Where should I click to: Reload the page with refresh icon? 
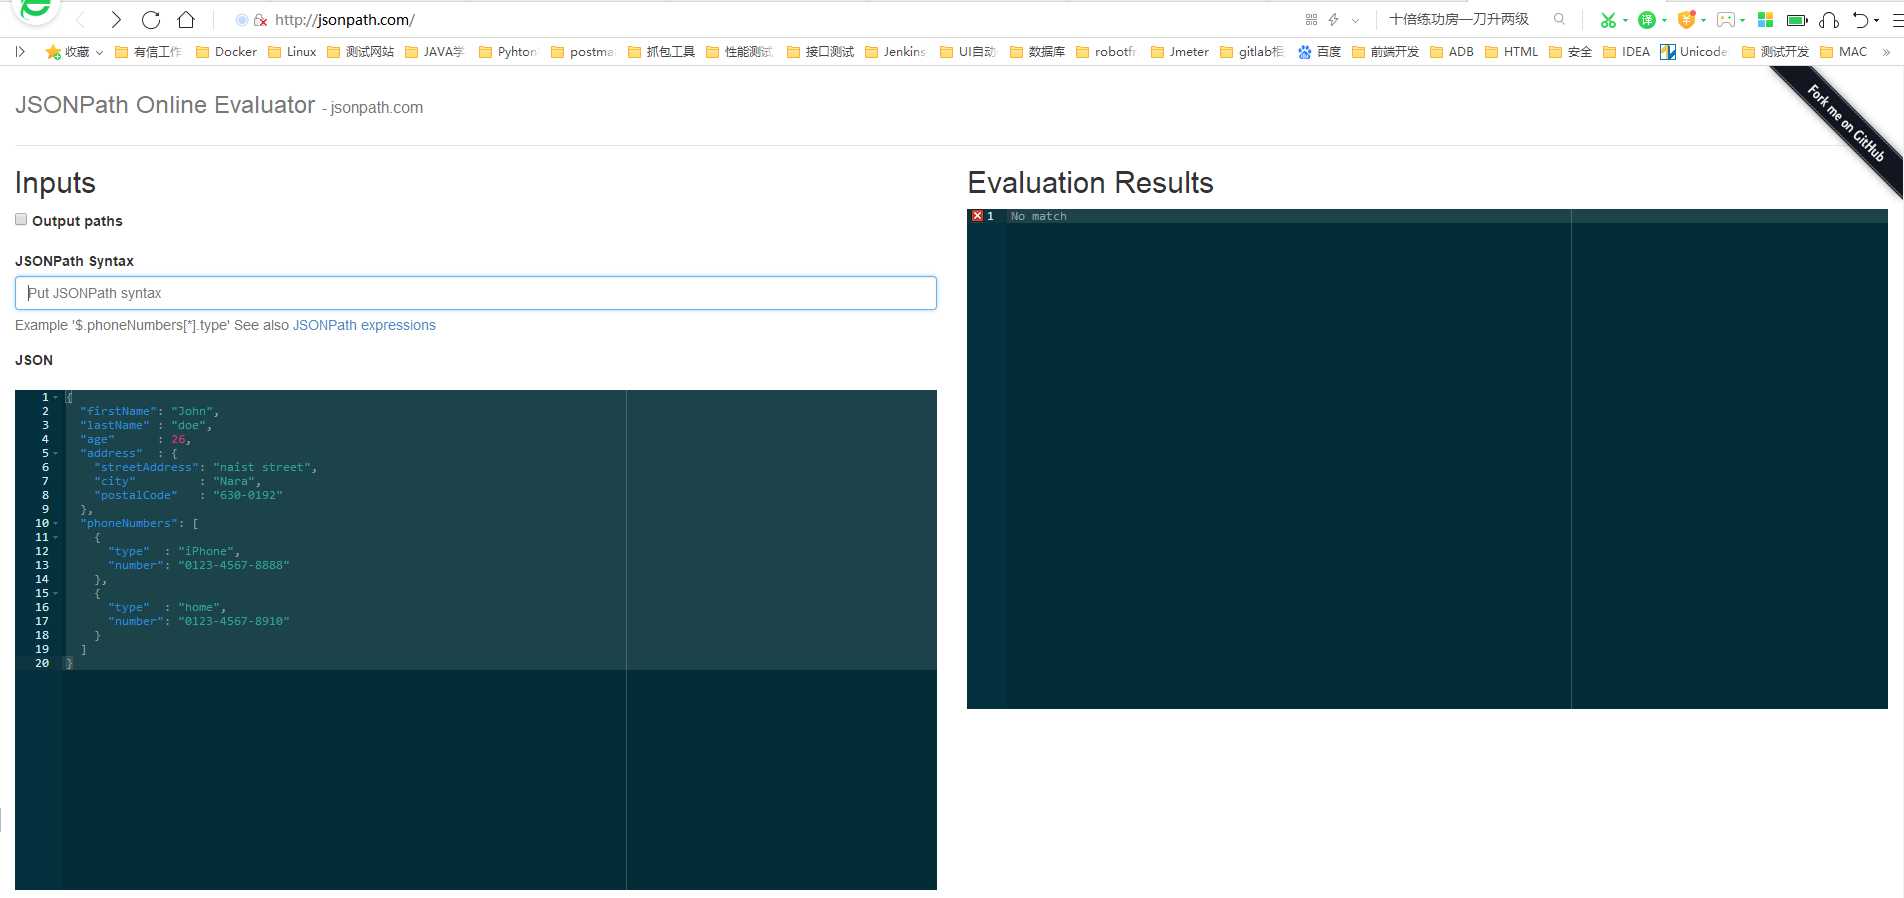[151, 20]
